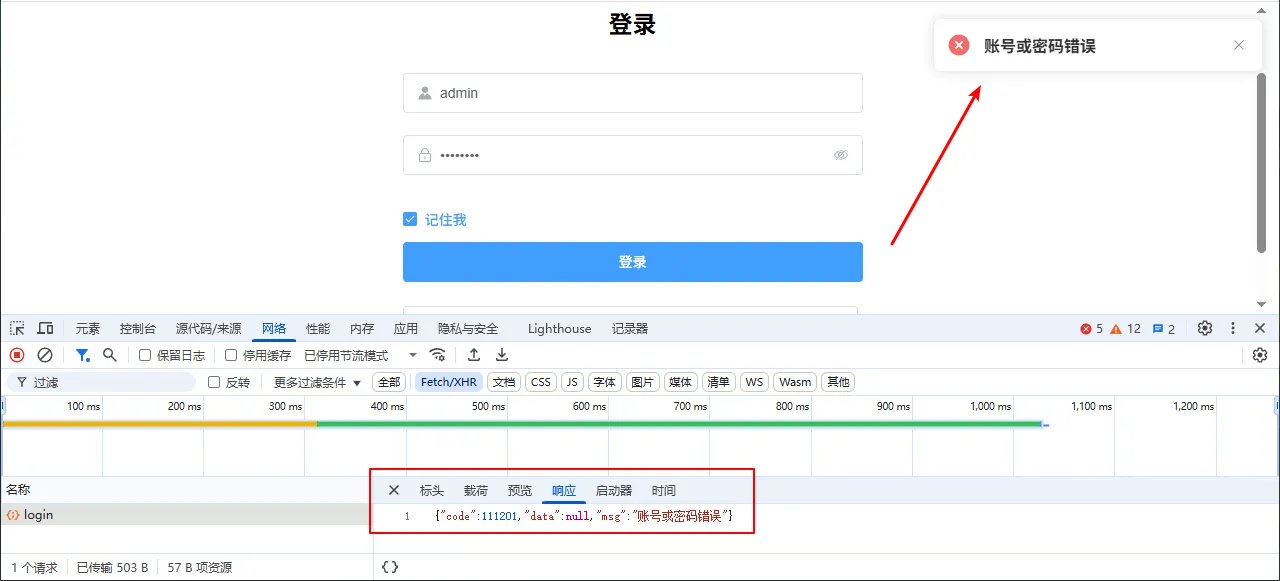Select the inspect element picker icon
The image size is (1280, 581).
coord(17,328)
